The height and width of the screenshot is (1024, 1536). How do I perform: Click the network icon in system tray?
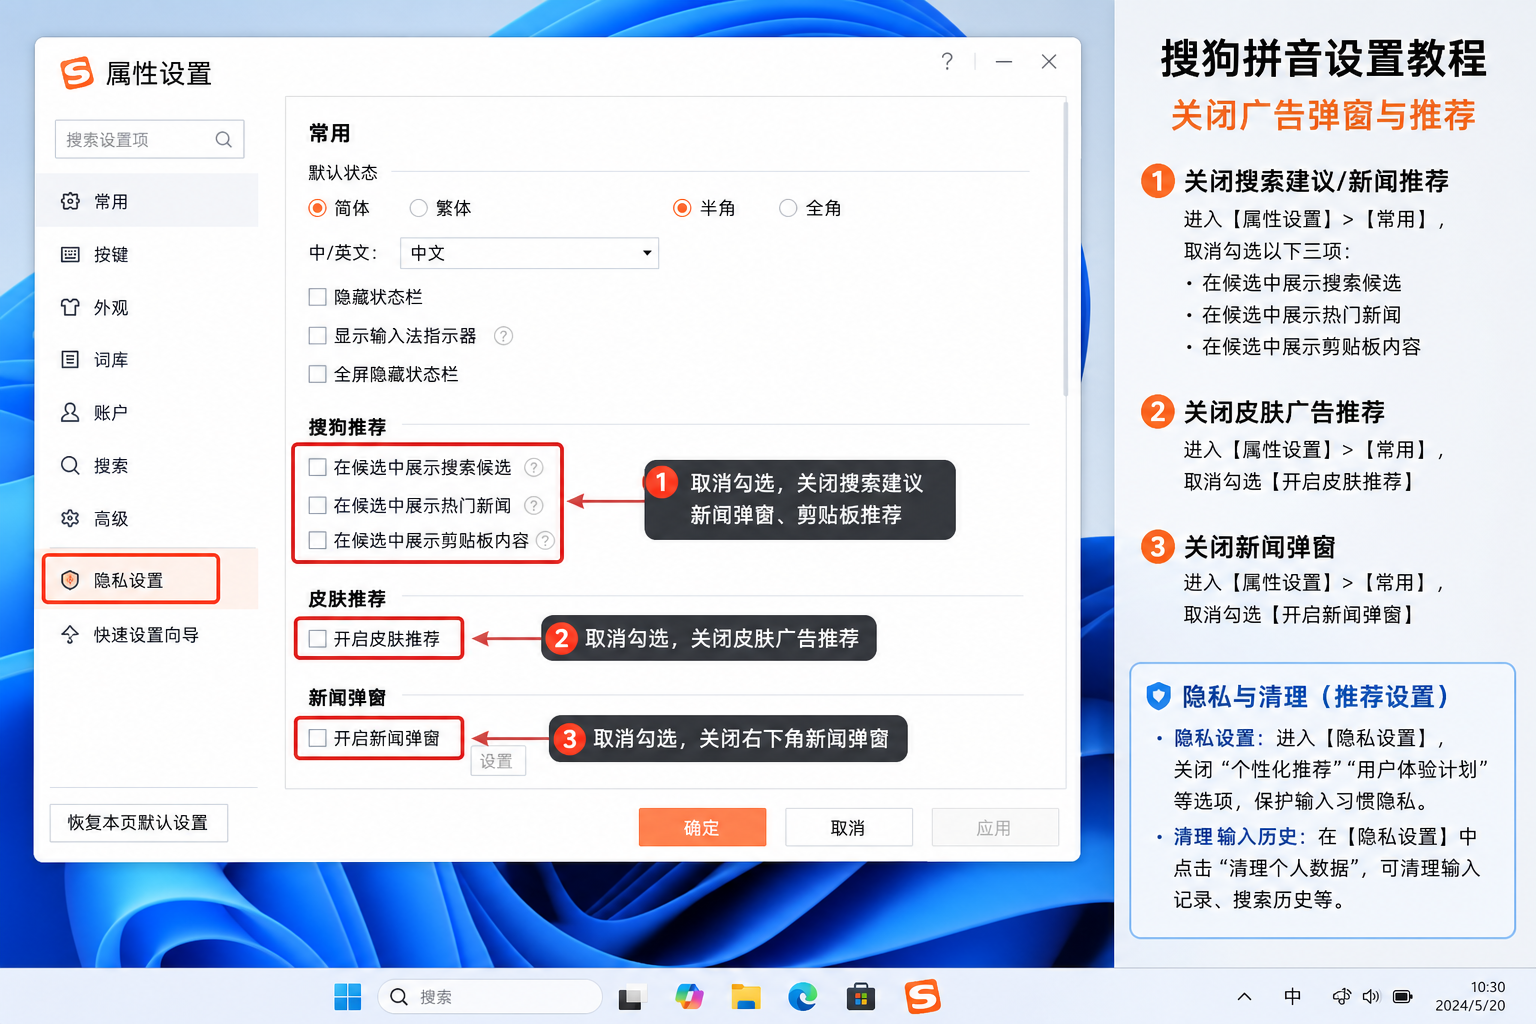(x=1341, y=997)
